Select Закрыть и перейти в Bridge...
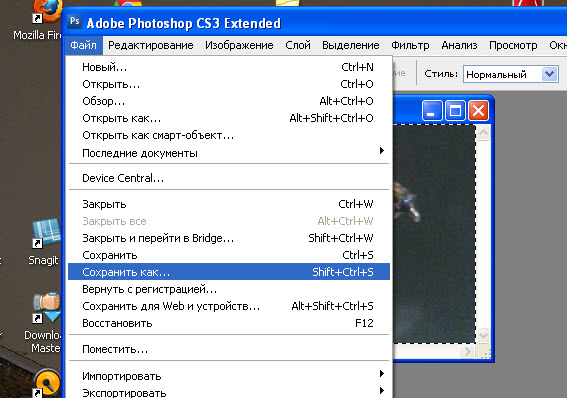 [x=229, y=238]
